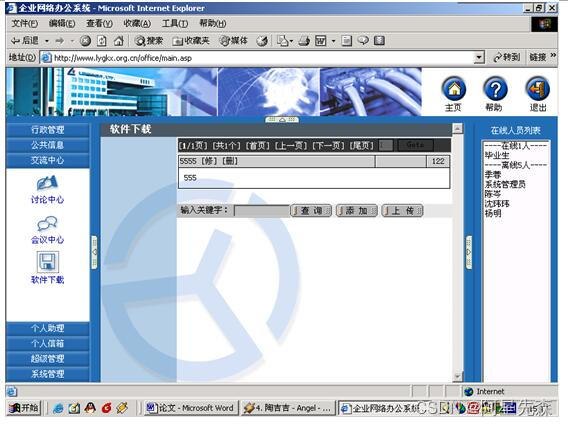Expand the 交流中心 sidebar section
This screenshot has width=568, height=426.
click(47, 160)
